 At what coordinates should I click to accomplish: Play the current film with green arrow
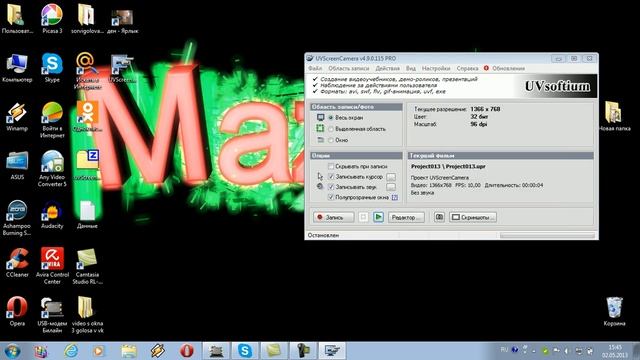(378, 217)
